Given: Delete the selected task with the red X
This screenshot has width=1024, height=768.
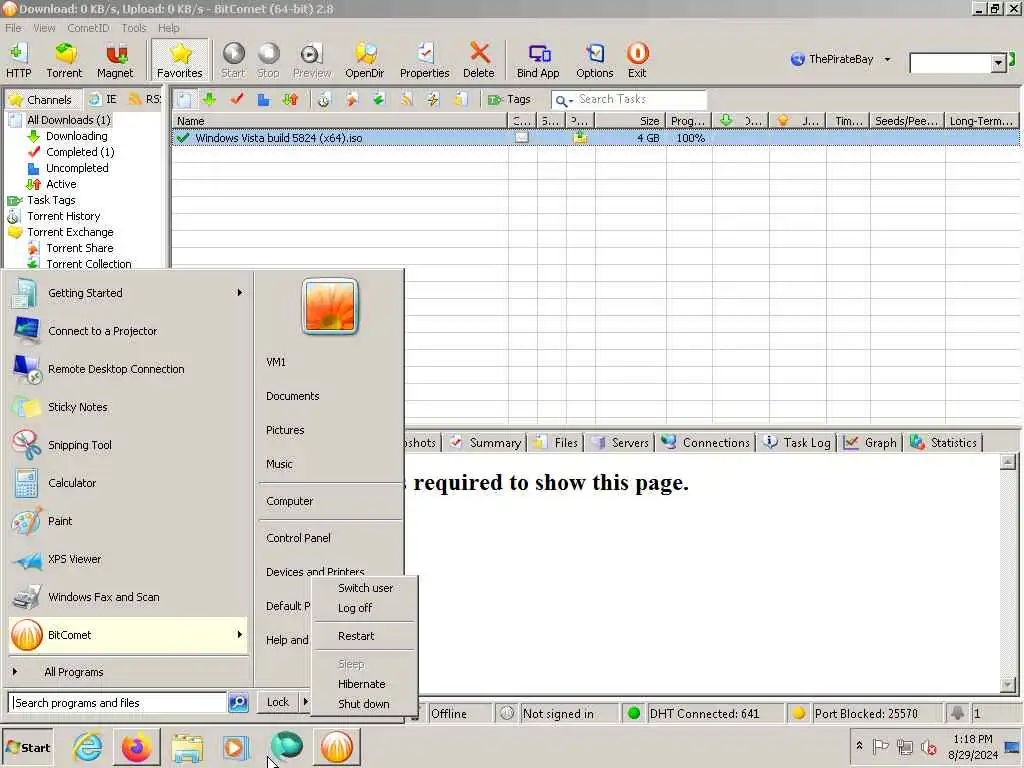Looking at the screenshot, I should pos(479,60).
